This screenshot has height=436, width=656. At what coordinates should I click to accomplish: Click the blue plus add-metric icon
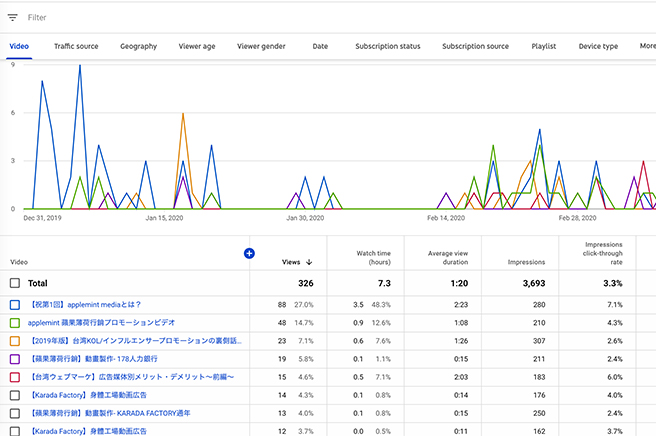click(249, 253)
